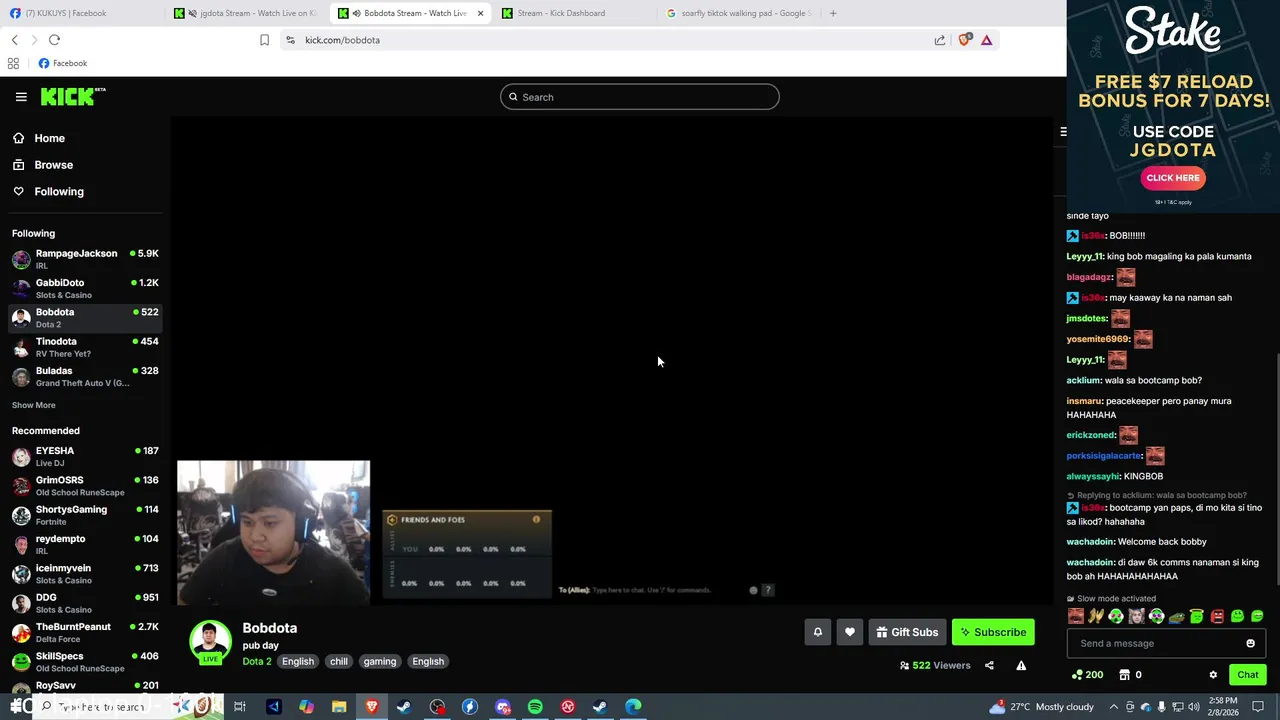This screenshot has height=720, width=1280.
Task: Open RampageJackson's channel from Following
Action: (x=85, y=259)
